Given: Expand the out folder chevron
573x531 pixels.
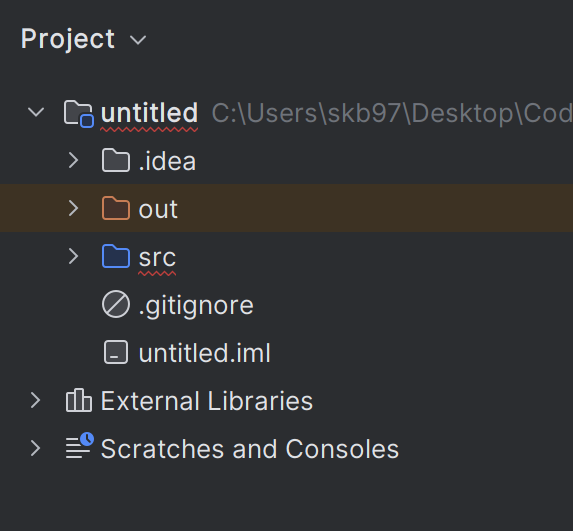Looking at the screenshot, I should click(x=73, y=208).
